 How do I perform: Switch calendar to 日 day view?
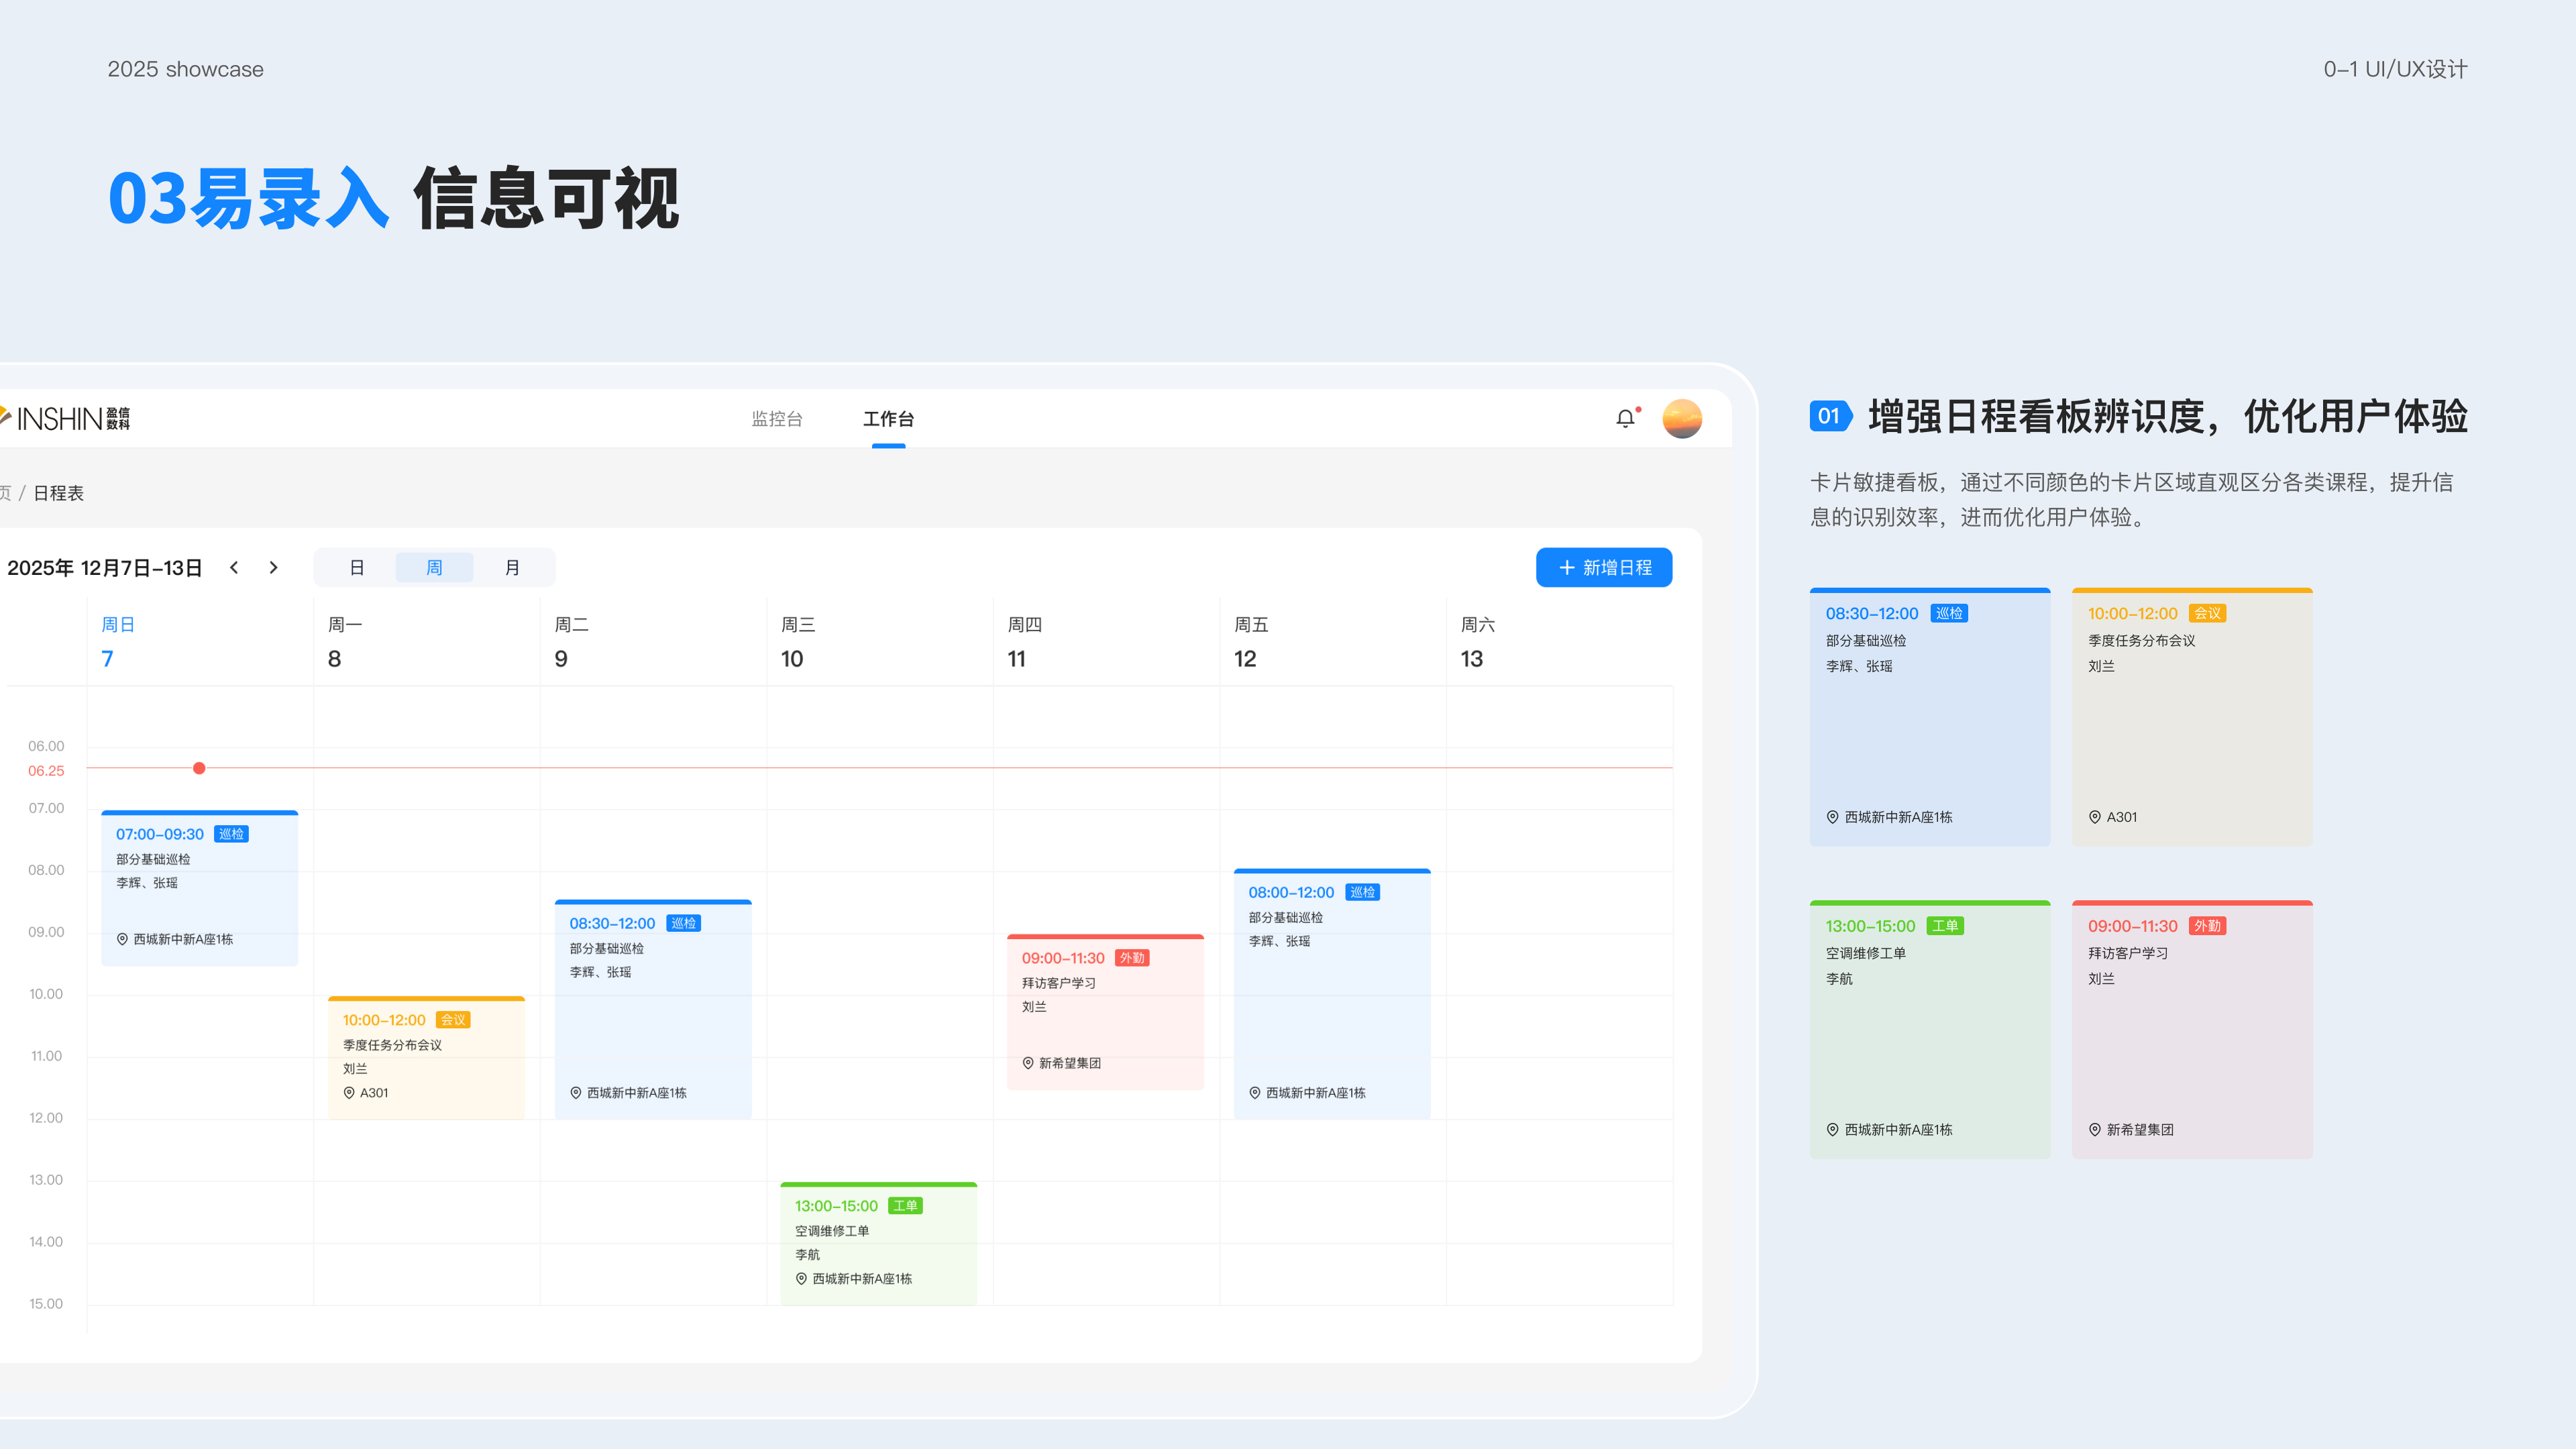(356, 567)
